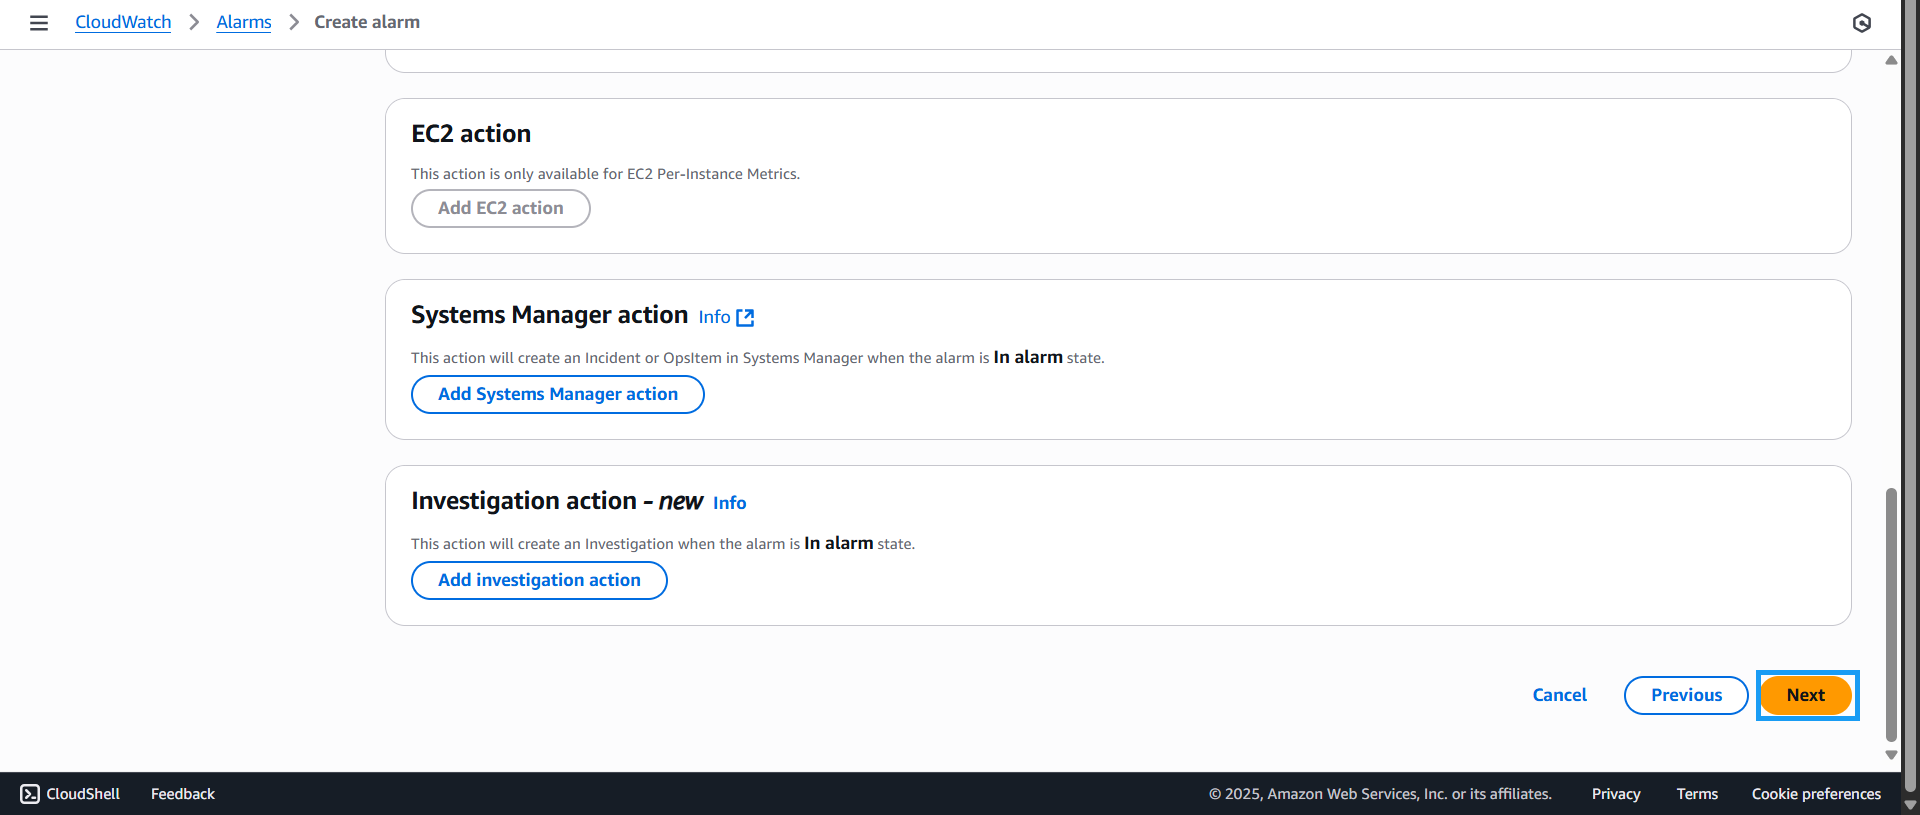Open the Feedback link in footer
The image size is (1920, 815).
coord(183,794)
